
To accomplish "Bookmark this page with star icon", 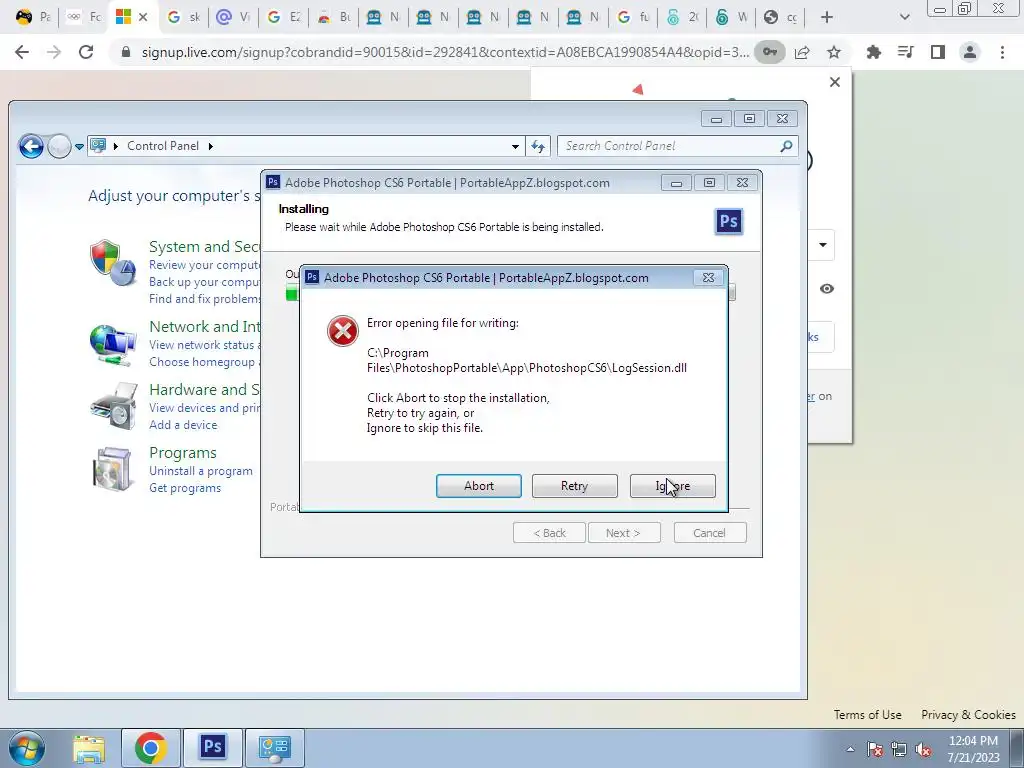I will tap(834, 52).
